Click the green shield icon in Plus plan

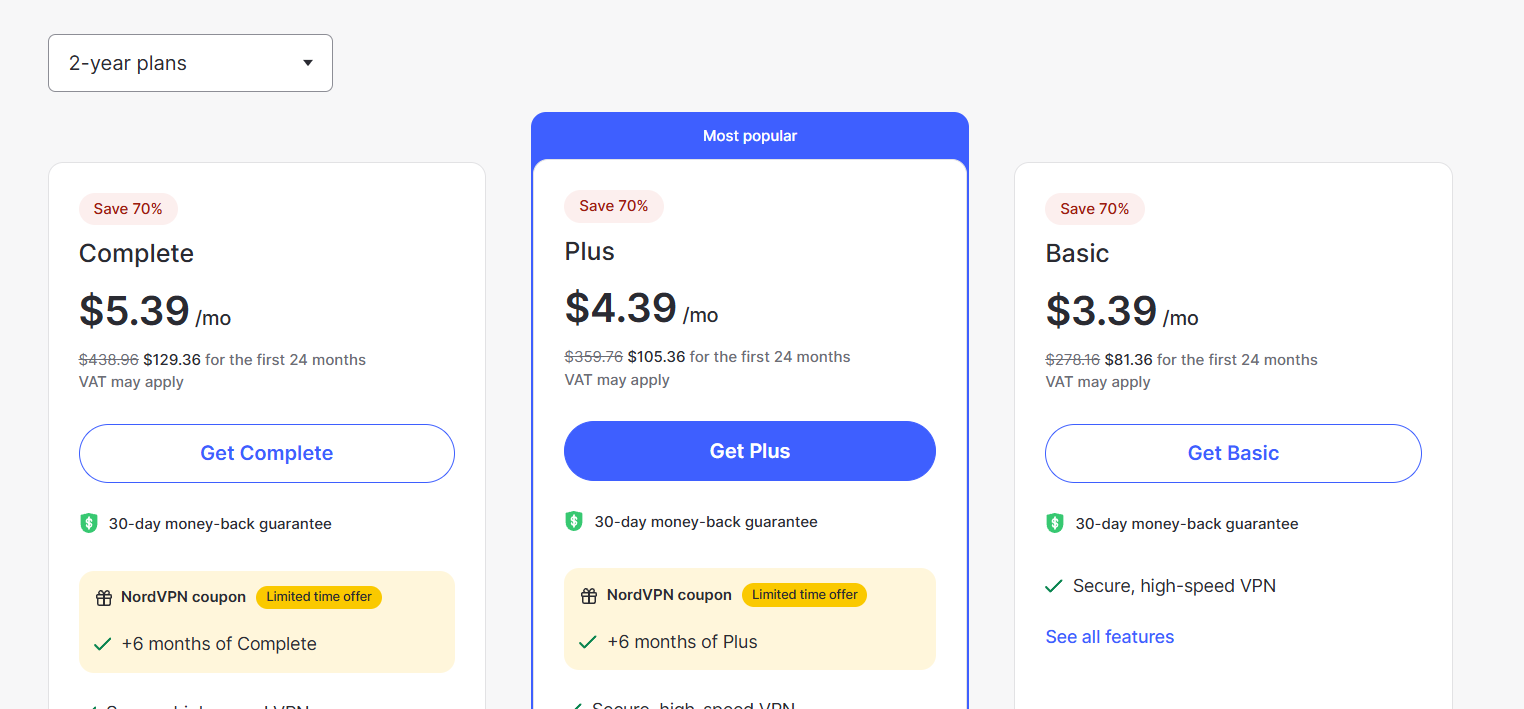(574, 521)
